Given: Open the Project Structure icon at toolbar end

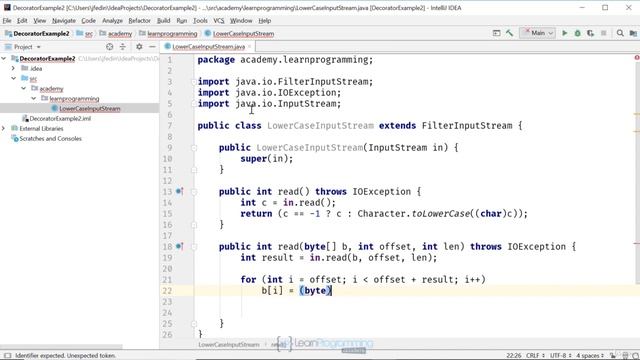Looking at the screenshot, I should click(x=633, y=33).
